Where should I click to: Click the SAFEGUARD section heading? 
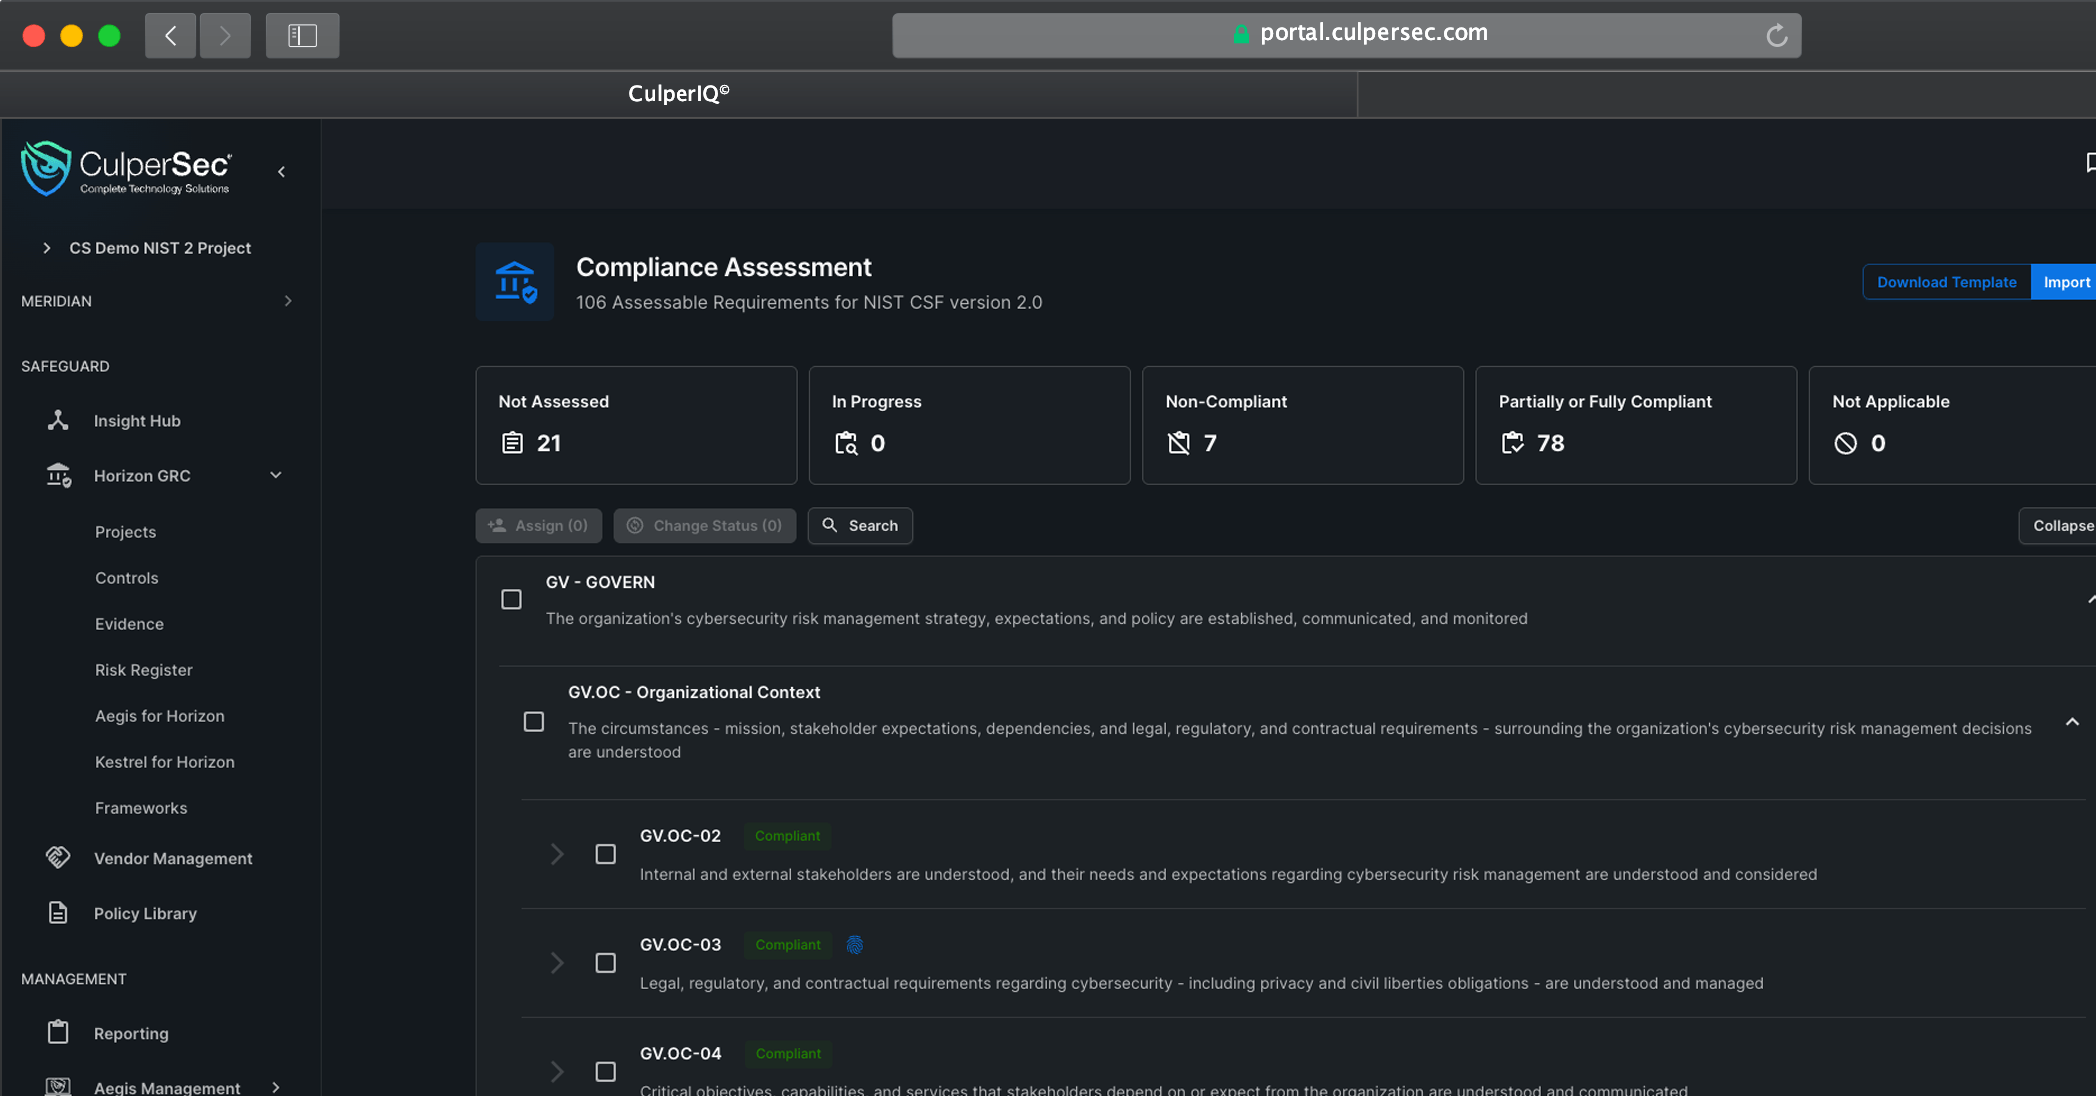tap(65, 366)
